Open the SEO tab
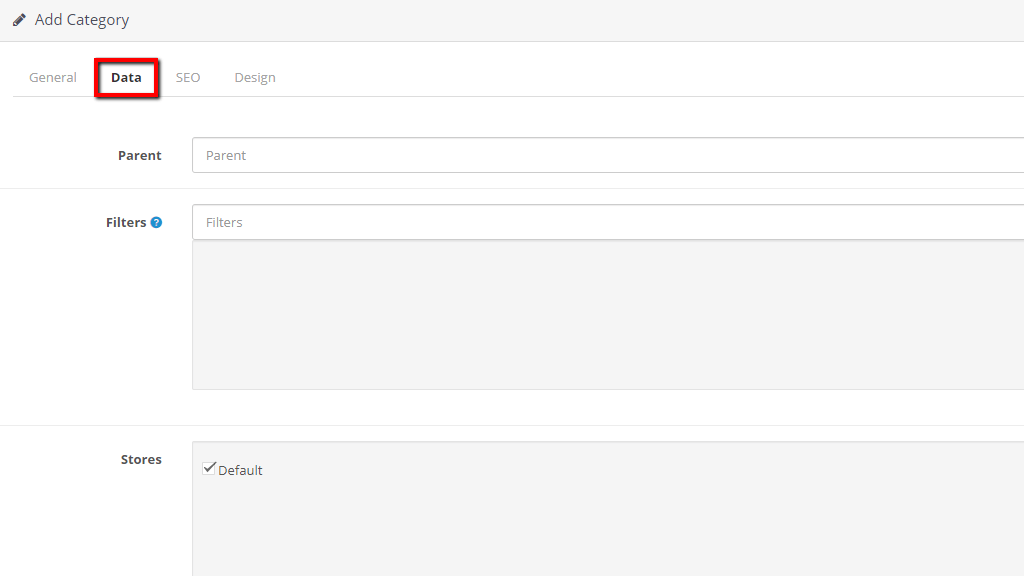This screenshot has width=1024, height=576. coord(187,77)
